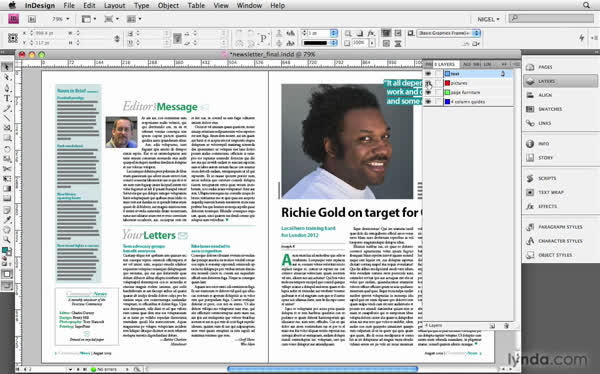Click the Go to Bridge icon
Viewport: 600px width, 374px height.
click(x=32, y=19)
